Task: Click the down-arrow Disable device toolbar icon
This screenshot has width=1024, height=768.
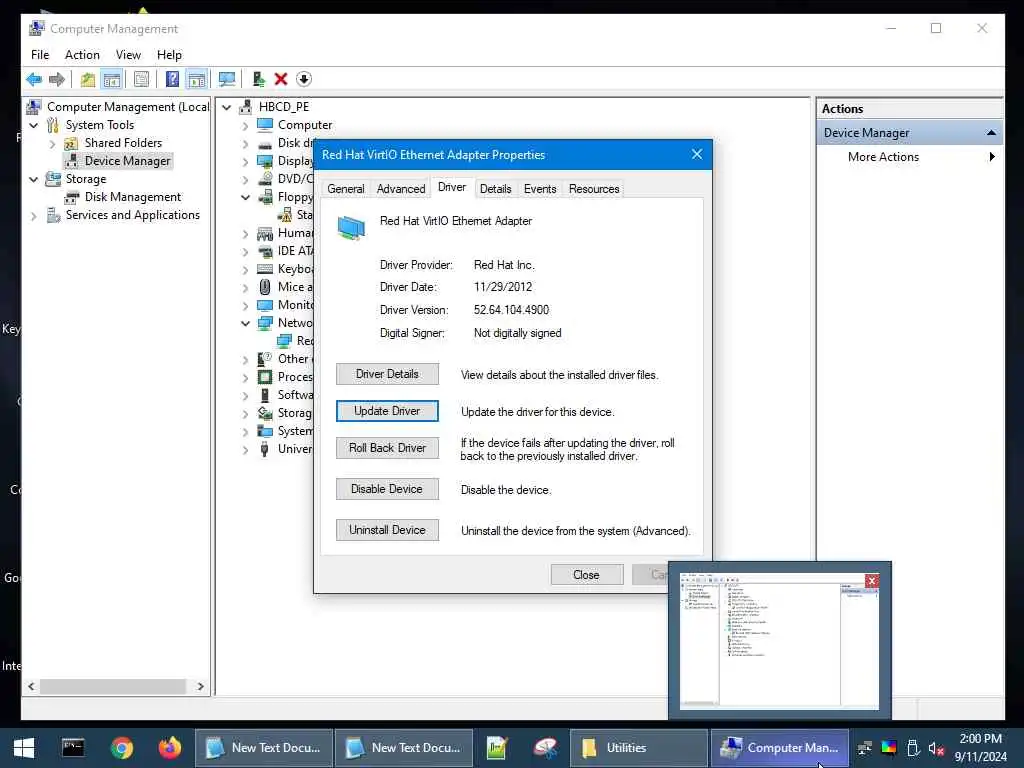Action: (304, 80)
